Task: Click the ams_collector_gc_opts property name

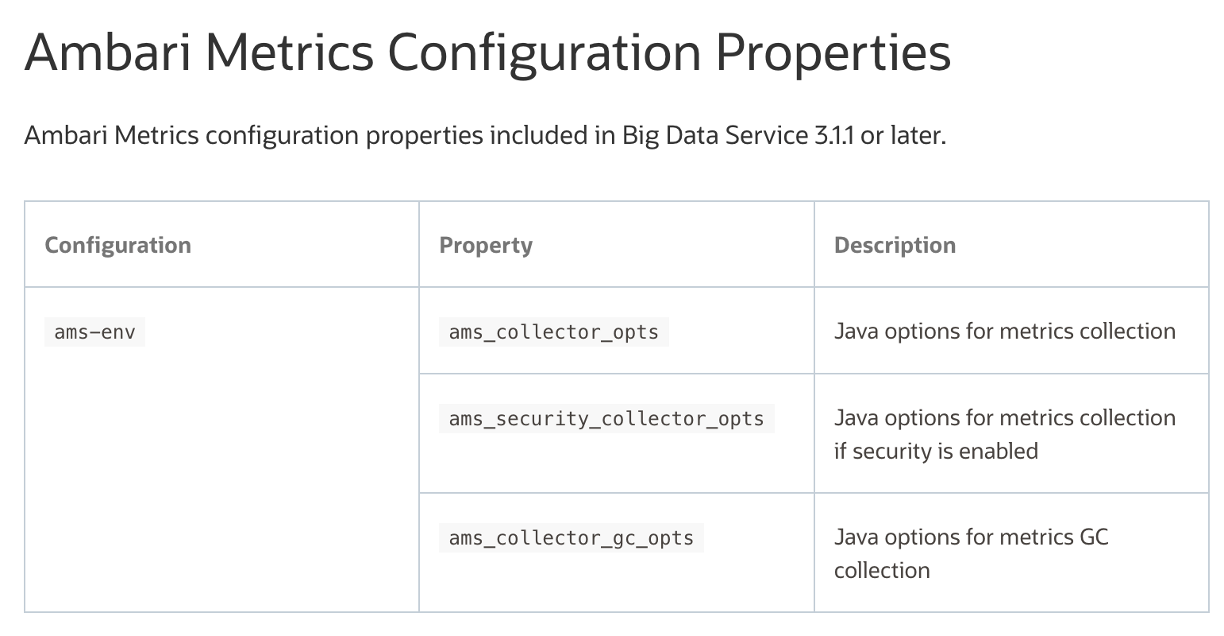Action: coord(571,538)
